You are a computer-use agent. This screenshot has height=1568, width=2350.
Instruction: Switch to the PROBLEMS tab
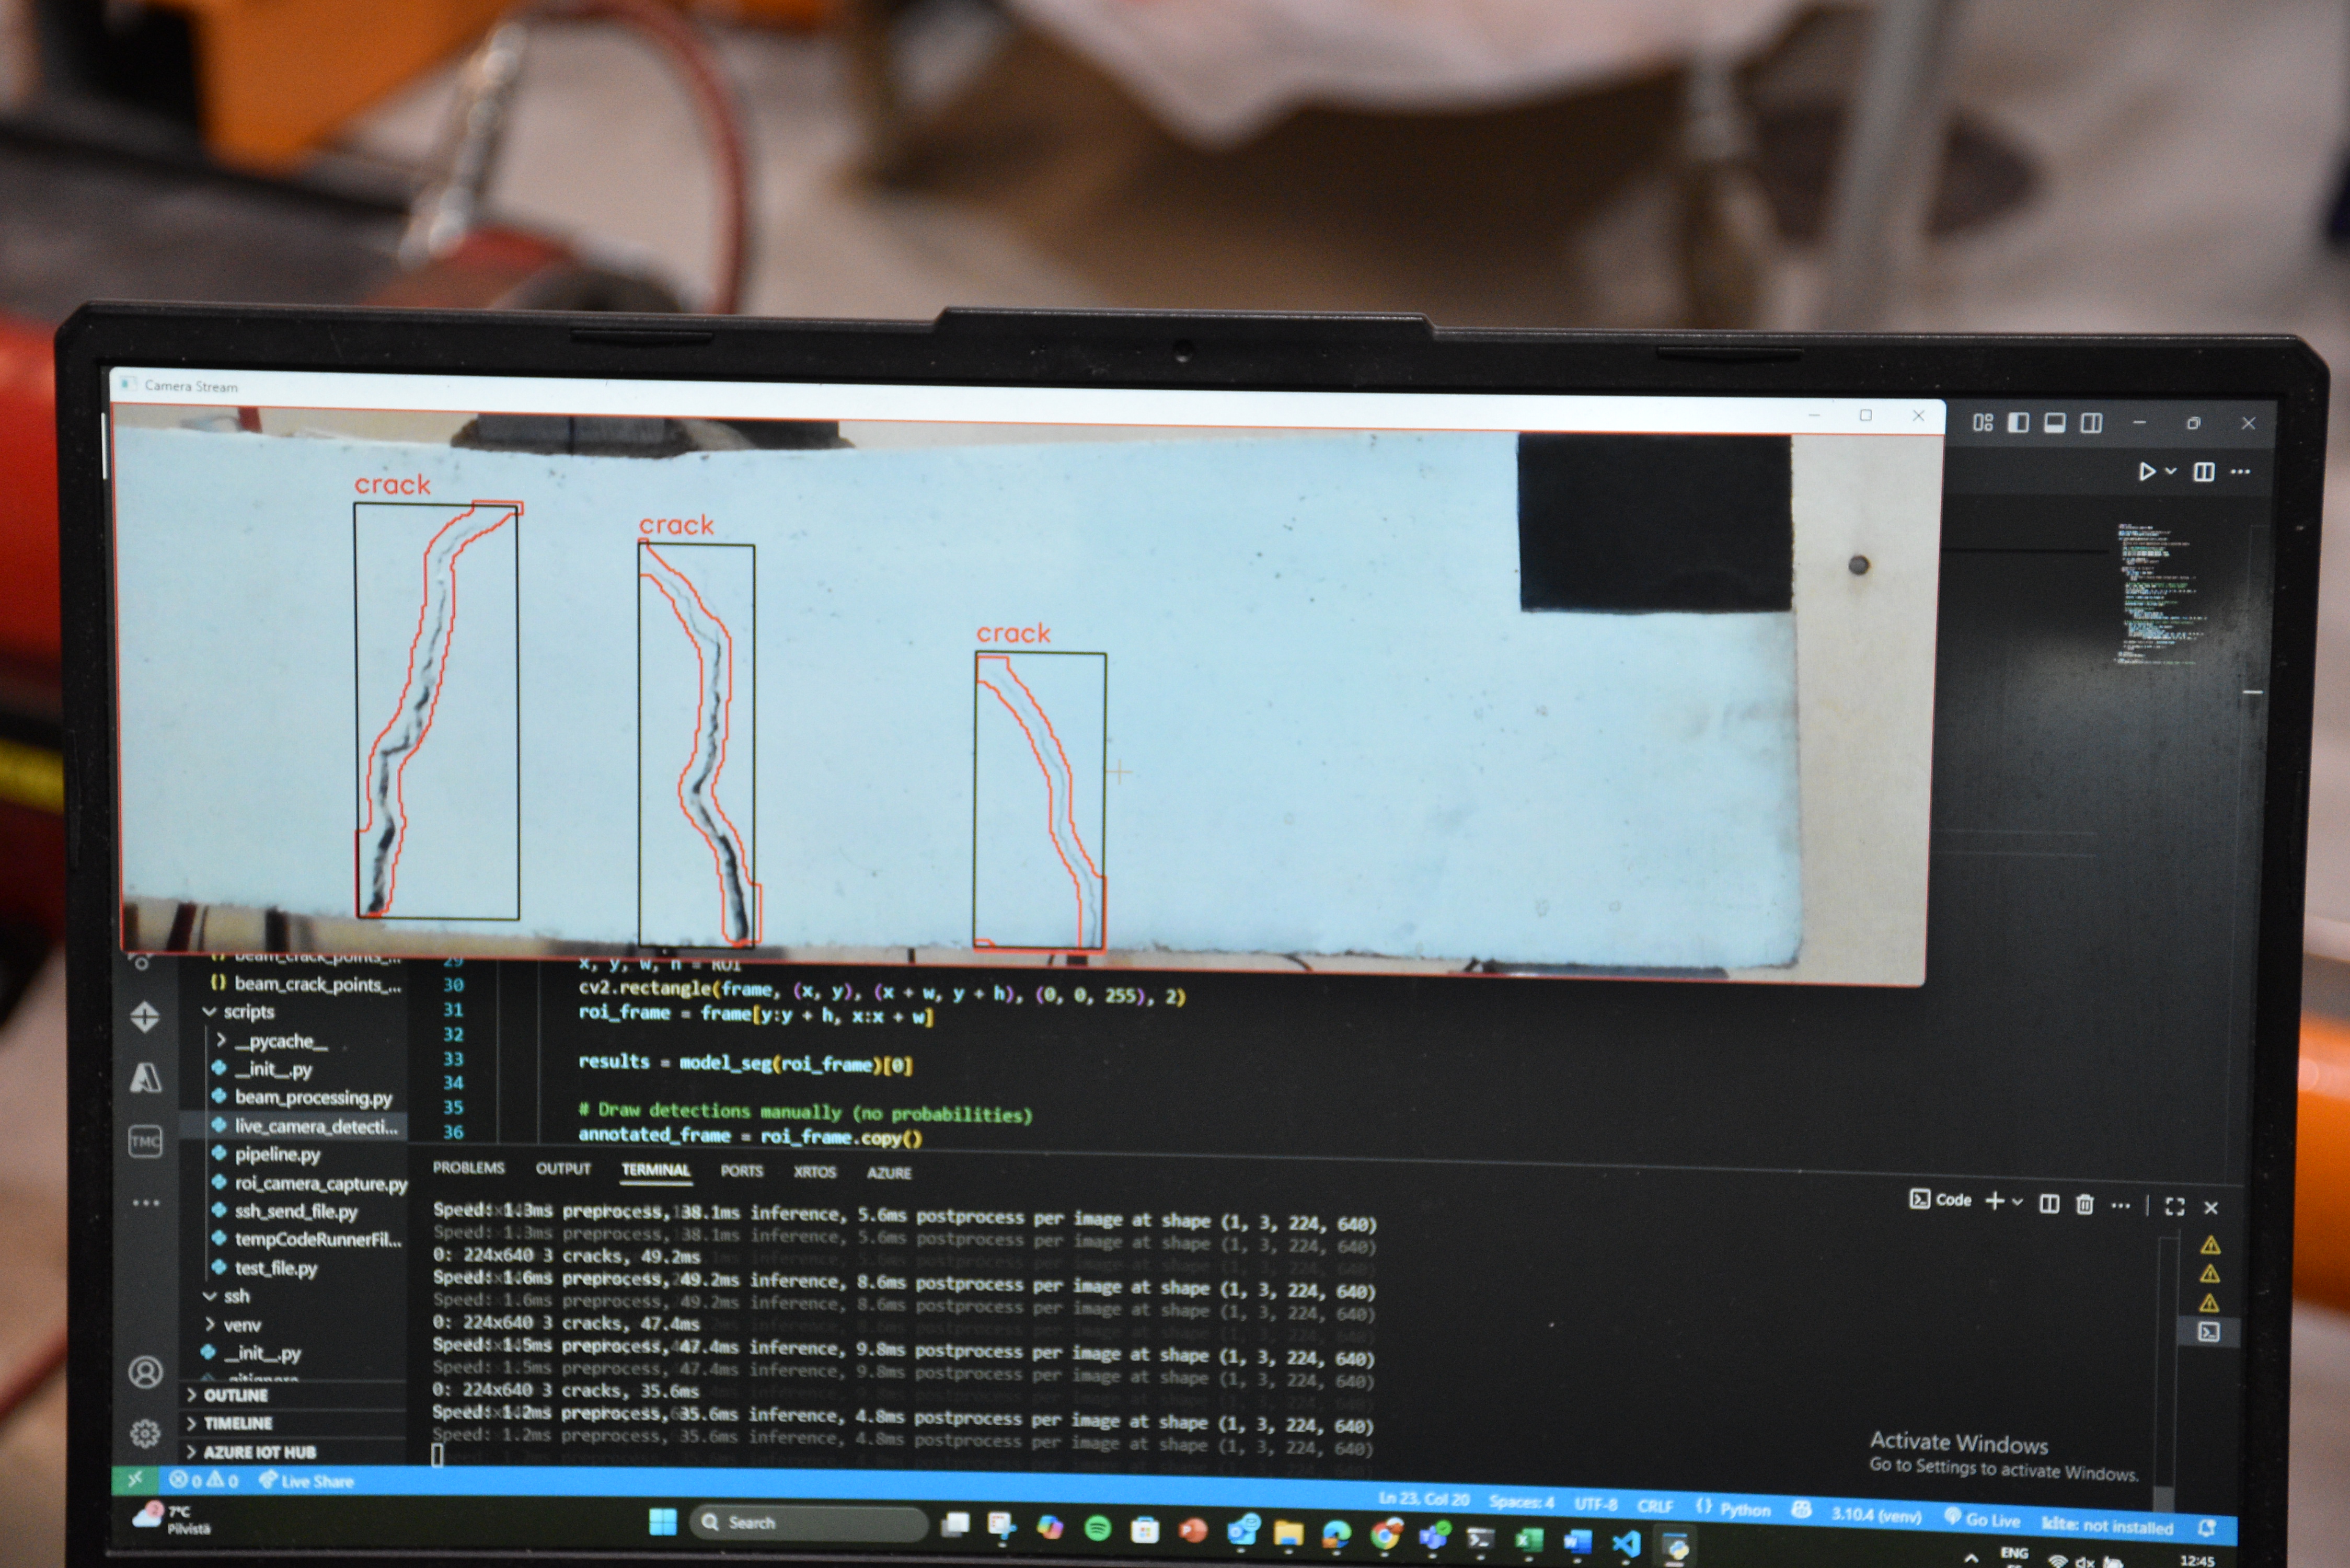coord(468,1168)
